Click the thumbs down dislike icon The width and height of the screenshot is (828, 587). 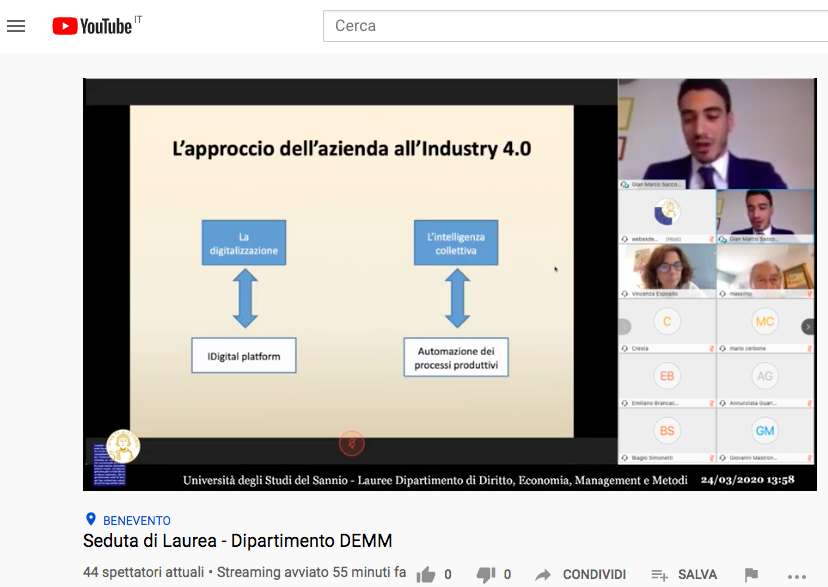[486, 574]
